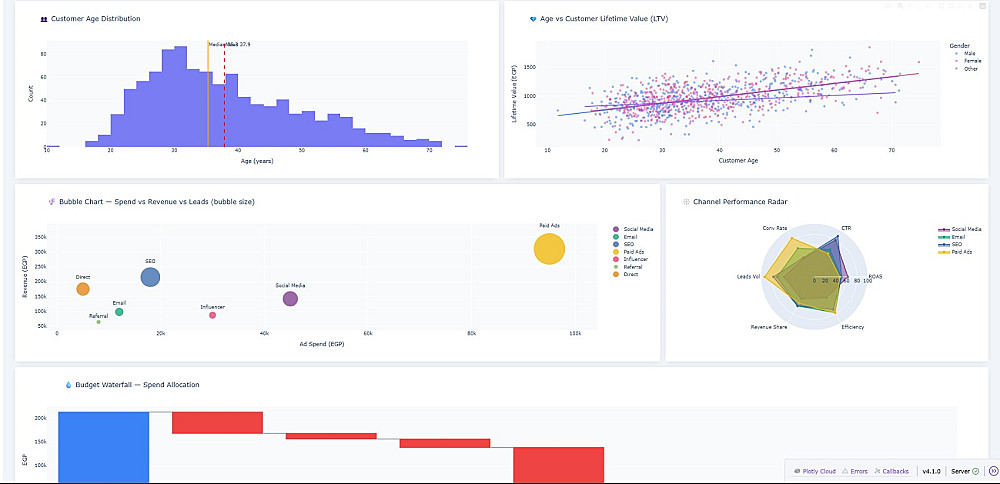Image resolution: width=1000 pixels, height=484 pixels.
Task: Collapse the dev tools with the double-chevron icon
Action: [993, 471]
